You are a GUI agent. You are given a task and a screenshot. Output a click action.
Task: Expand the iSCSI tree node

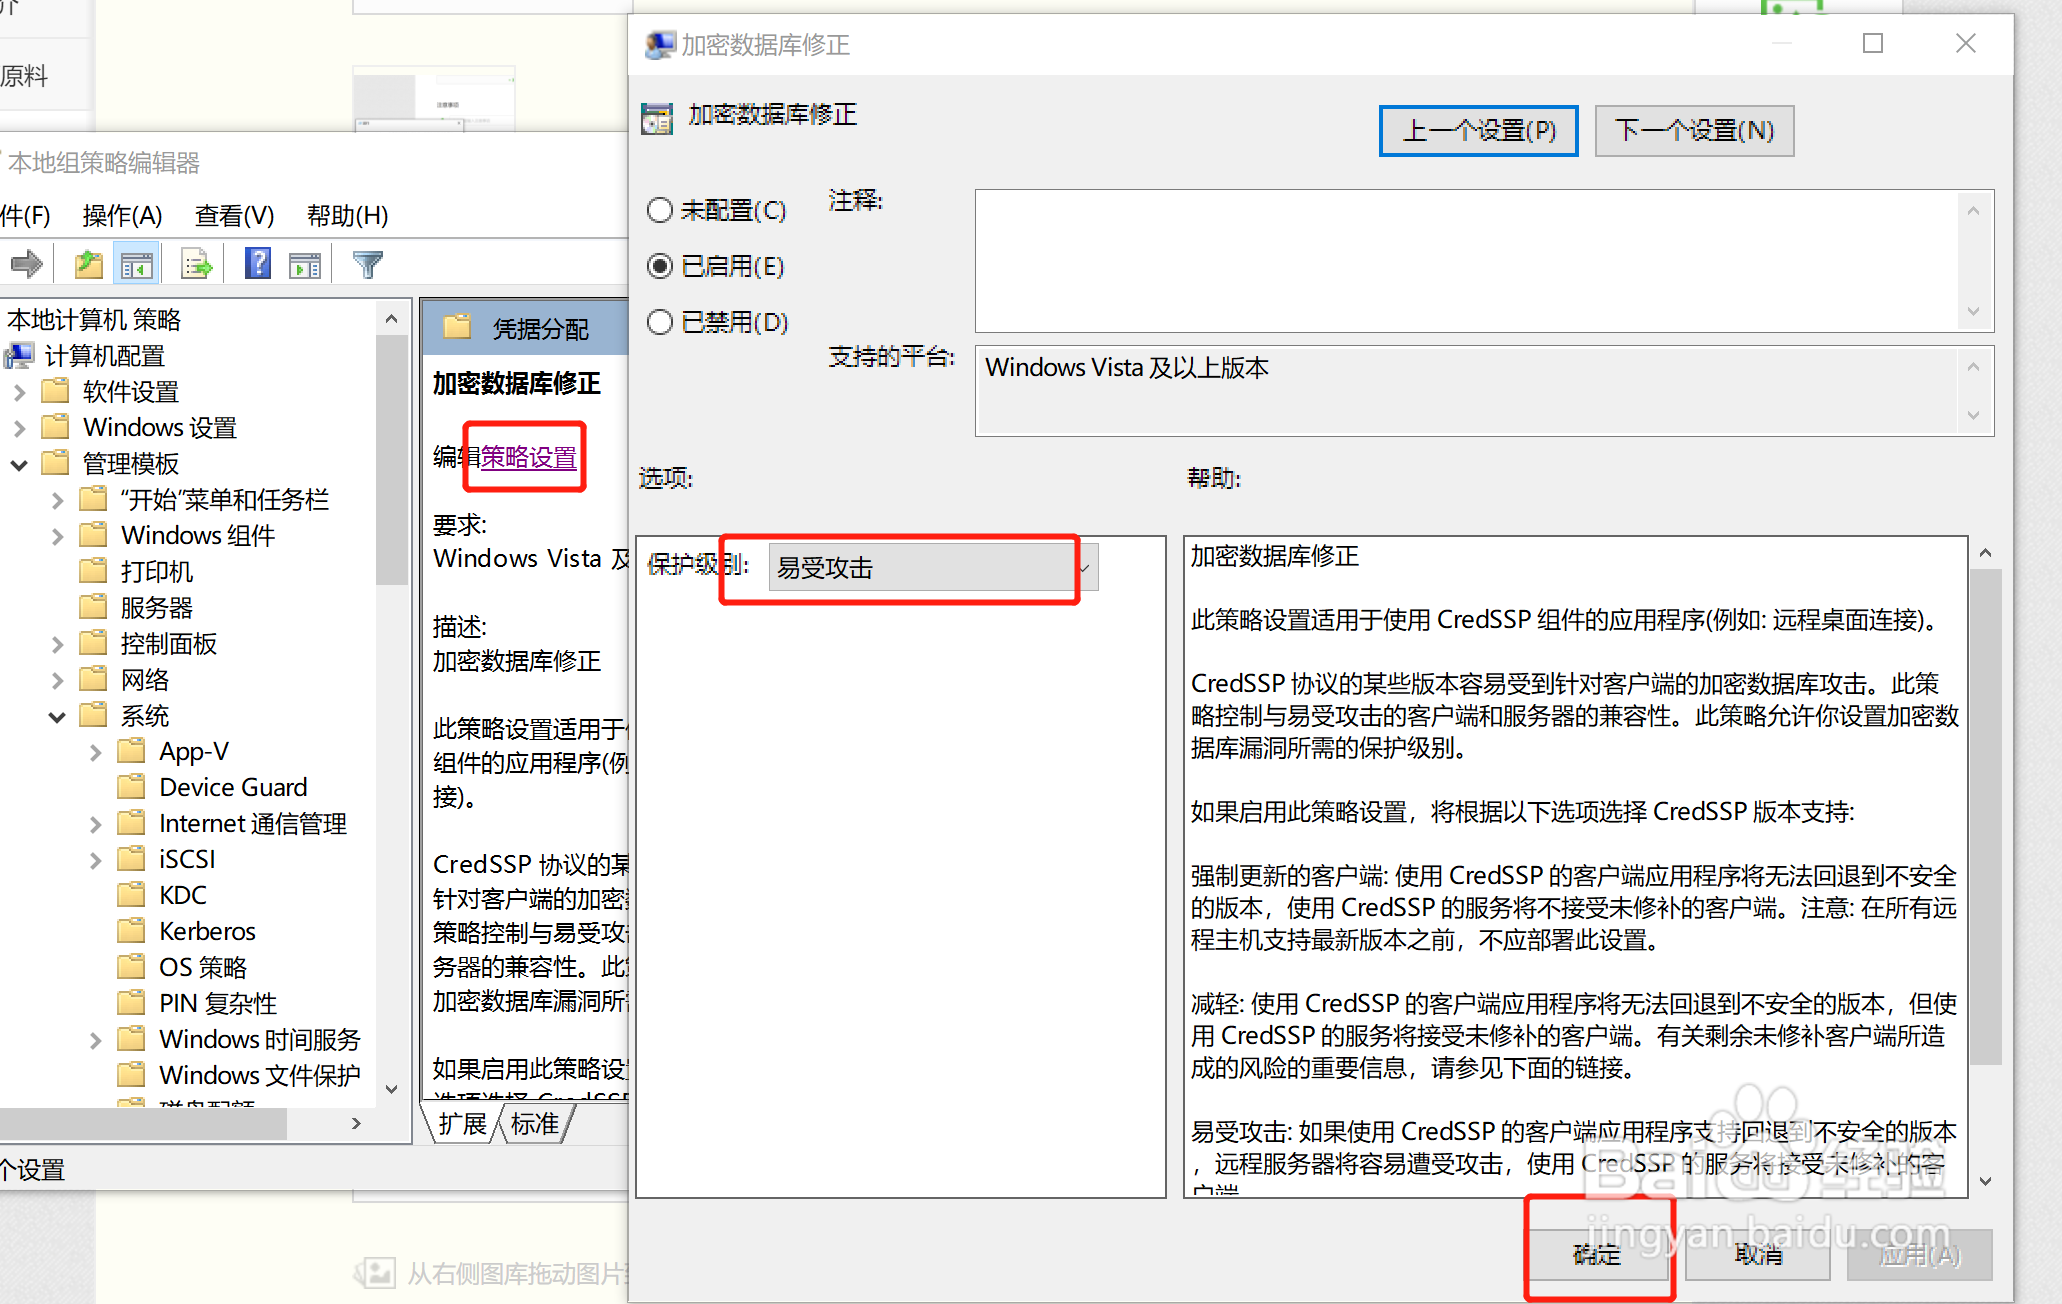click(95, 860)
